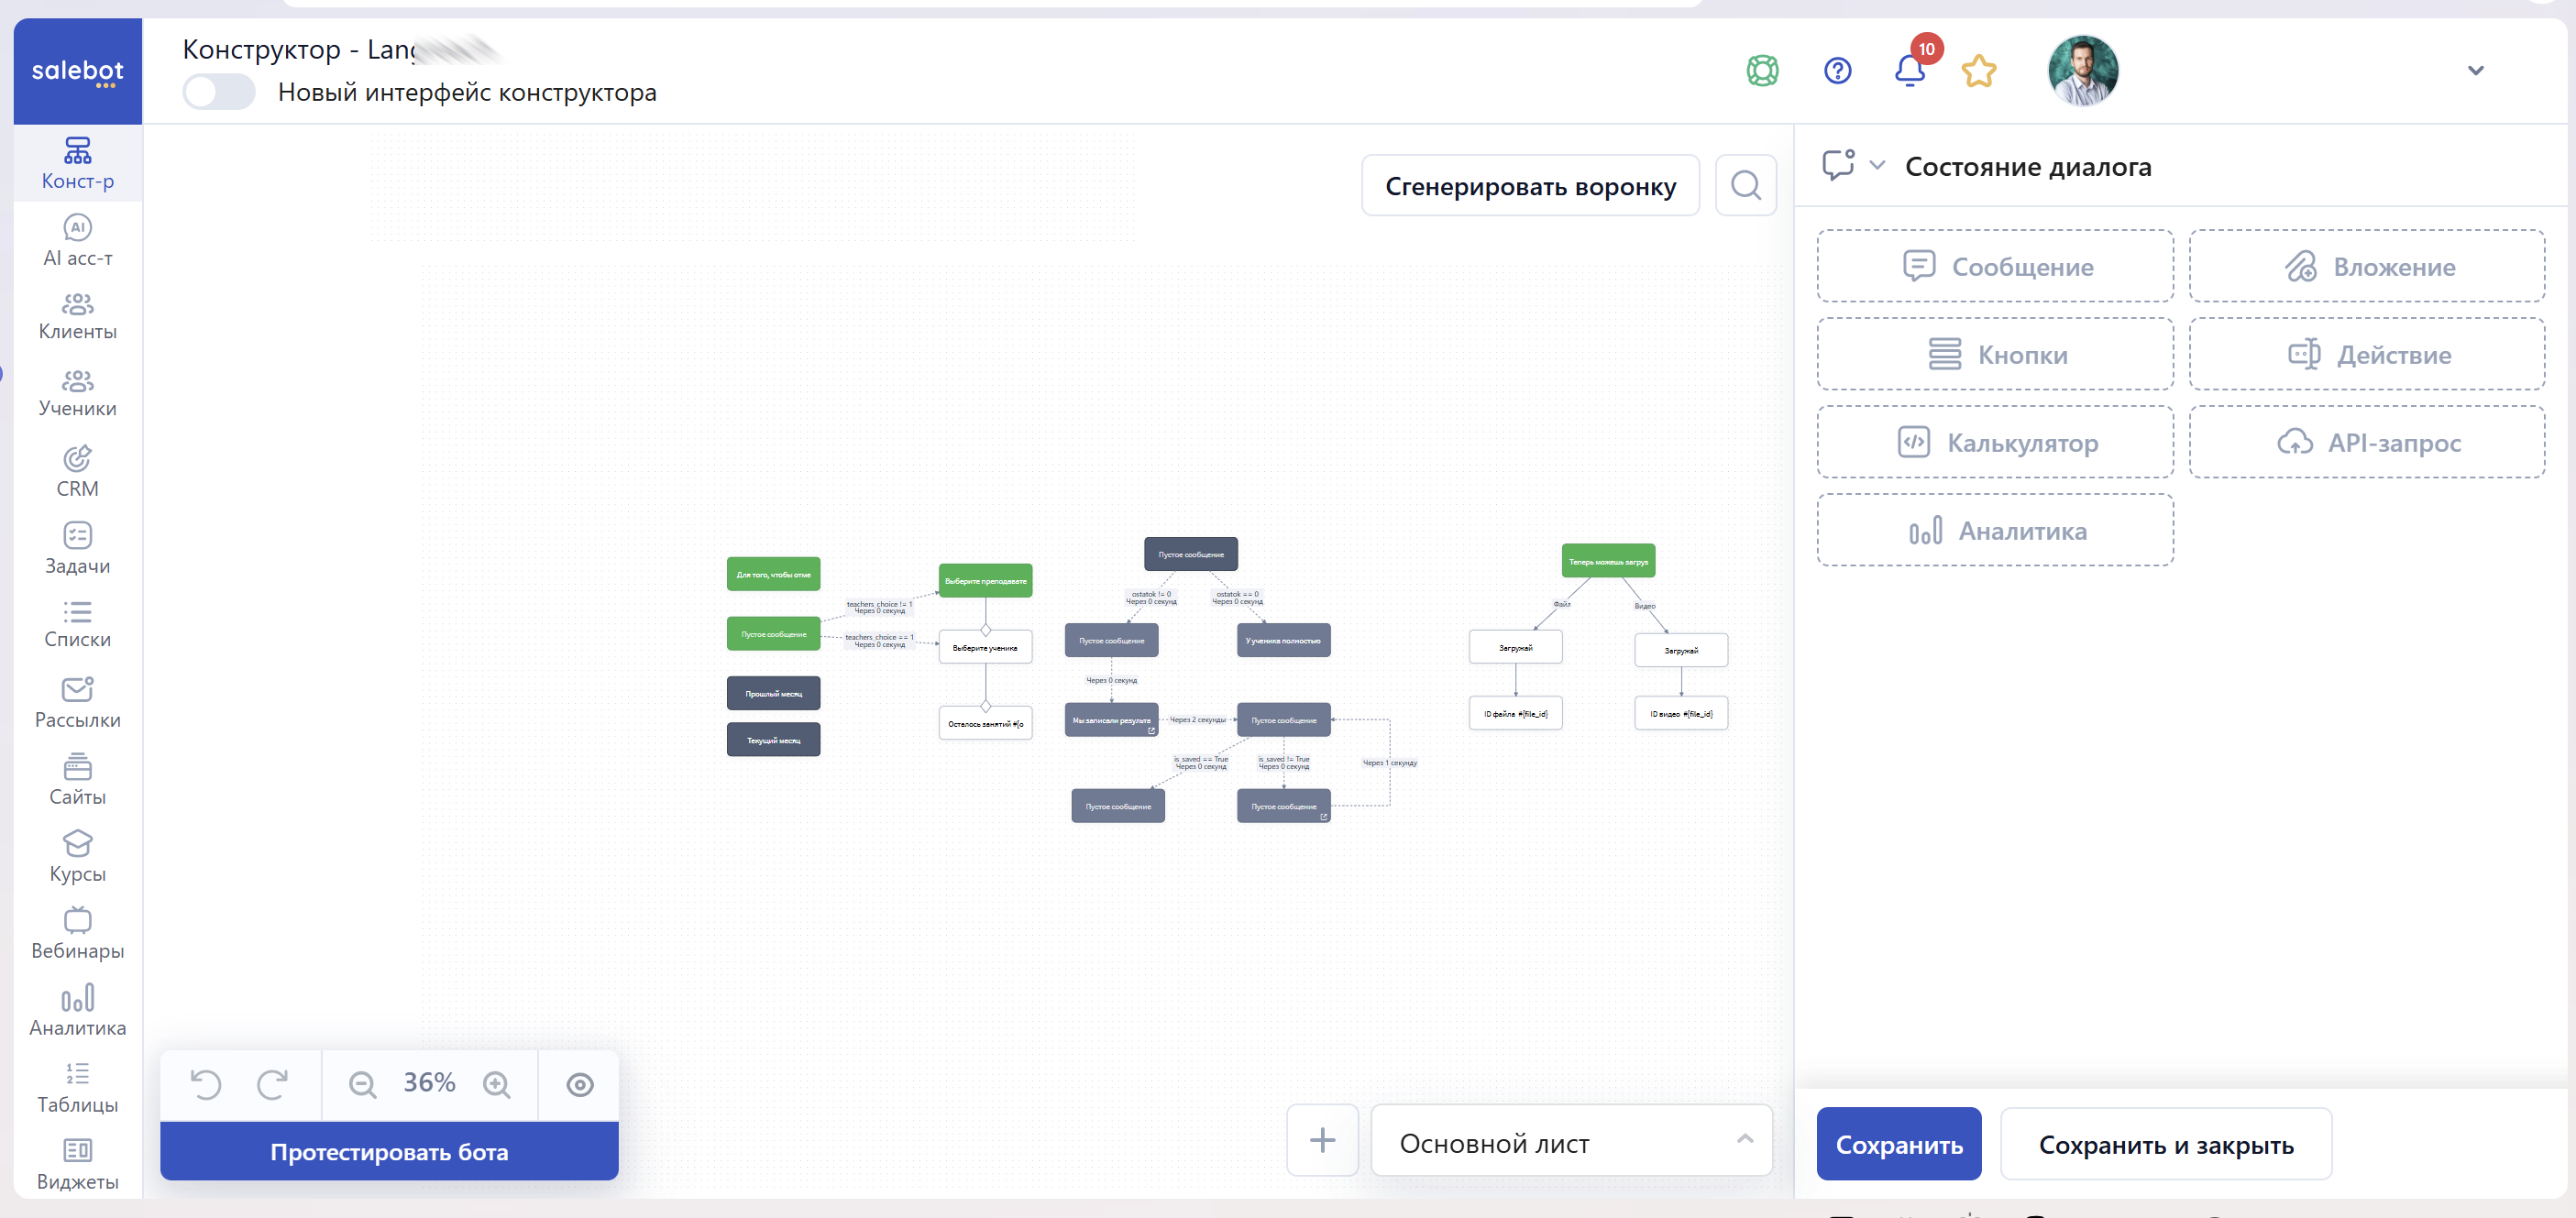Expand the account menu chevron
The image size is (2576, 1218).
pyautogui.click(x=2475, y=71)
